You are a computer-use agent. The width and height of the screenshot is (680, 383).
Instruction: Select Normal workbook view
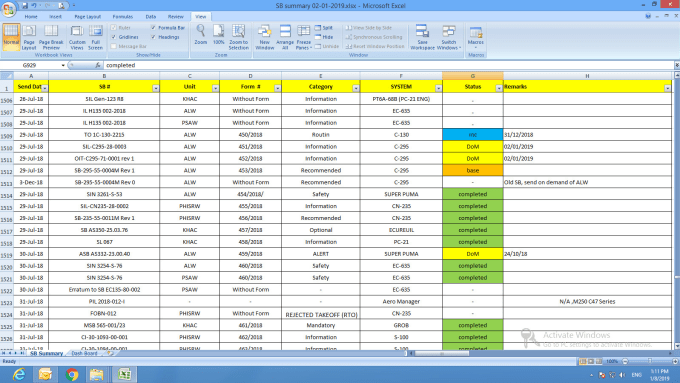[x=11, y=37]
